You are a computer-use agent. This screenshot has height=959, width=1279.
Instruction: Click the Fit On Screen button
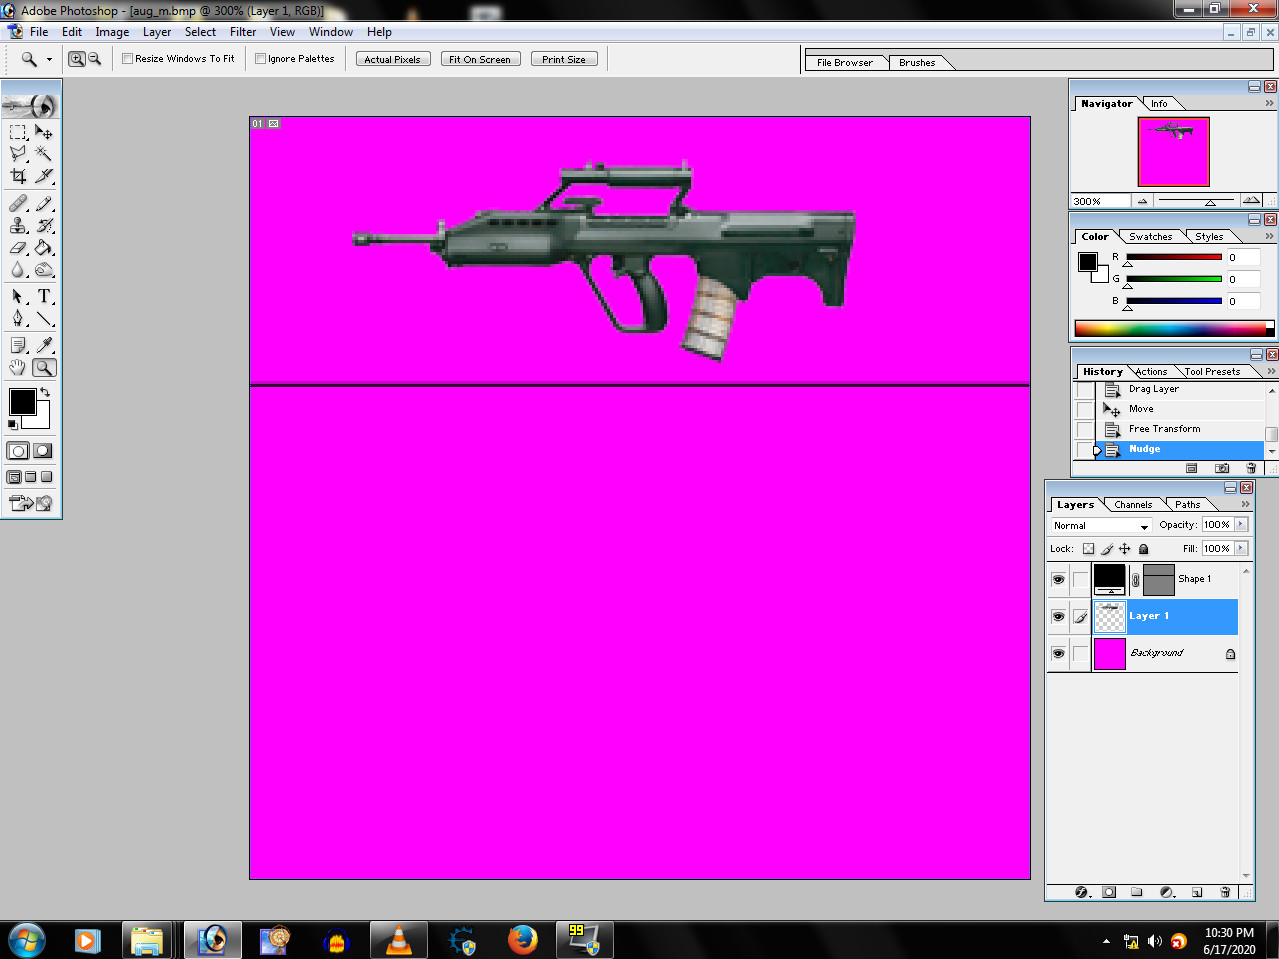click(x=480, y=58)
